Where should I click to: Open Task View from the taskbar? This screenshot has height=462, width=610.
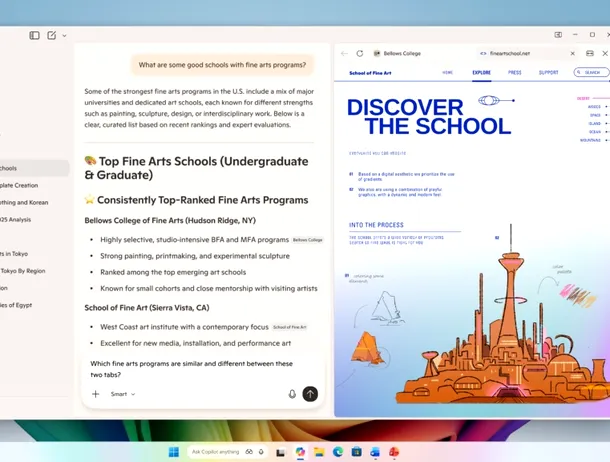click(x=280, y=452)
